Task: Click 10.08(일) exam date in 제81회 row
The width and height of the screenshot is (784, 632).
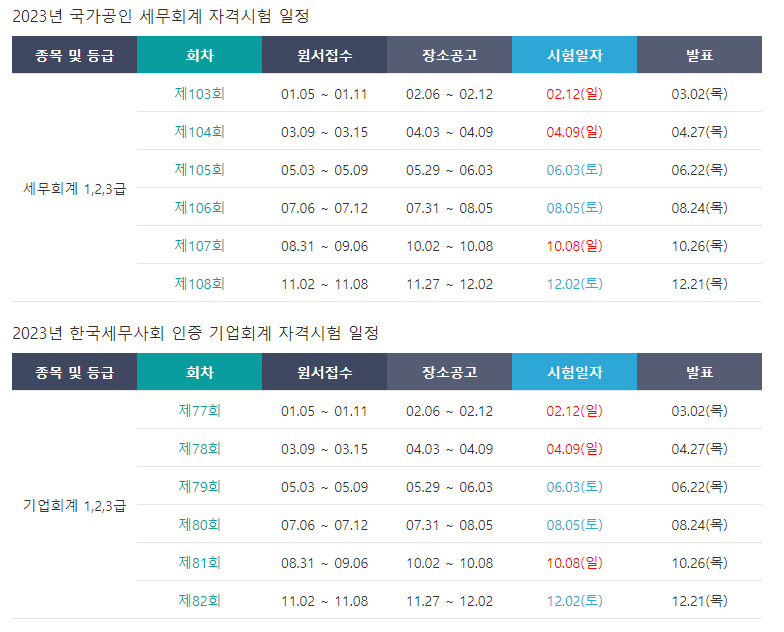Action: [x=574, y=562]
